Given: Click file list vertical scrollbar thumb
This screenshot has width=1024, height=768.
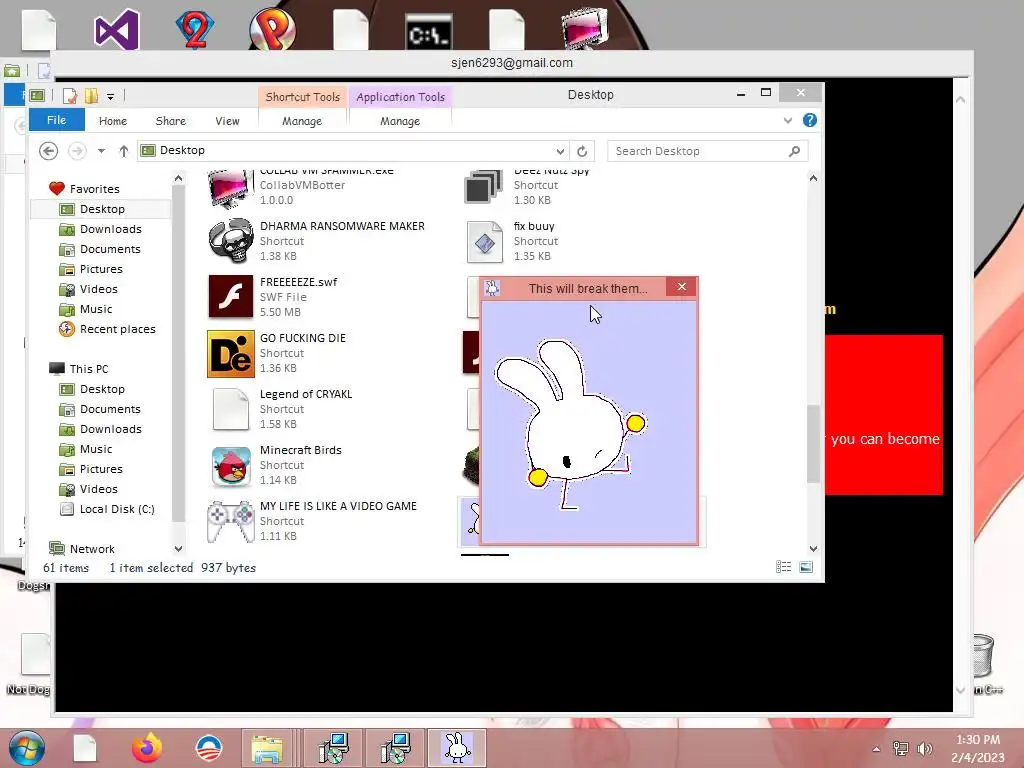Looking at the screenshot, I should point(813,444).
